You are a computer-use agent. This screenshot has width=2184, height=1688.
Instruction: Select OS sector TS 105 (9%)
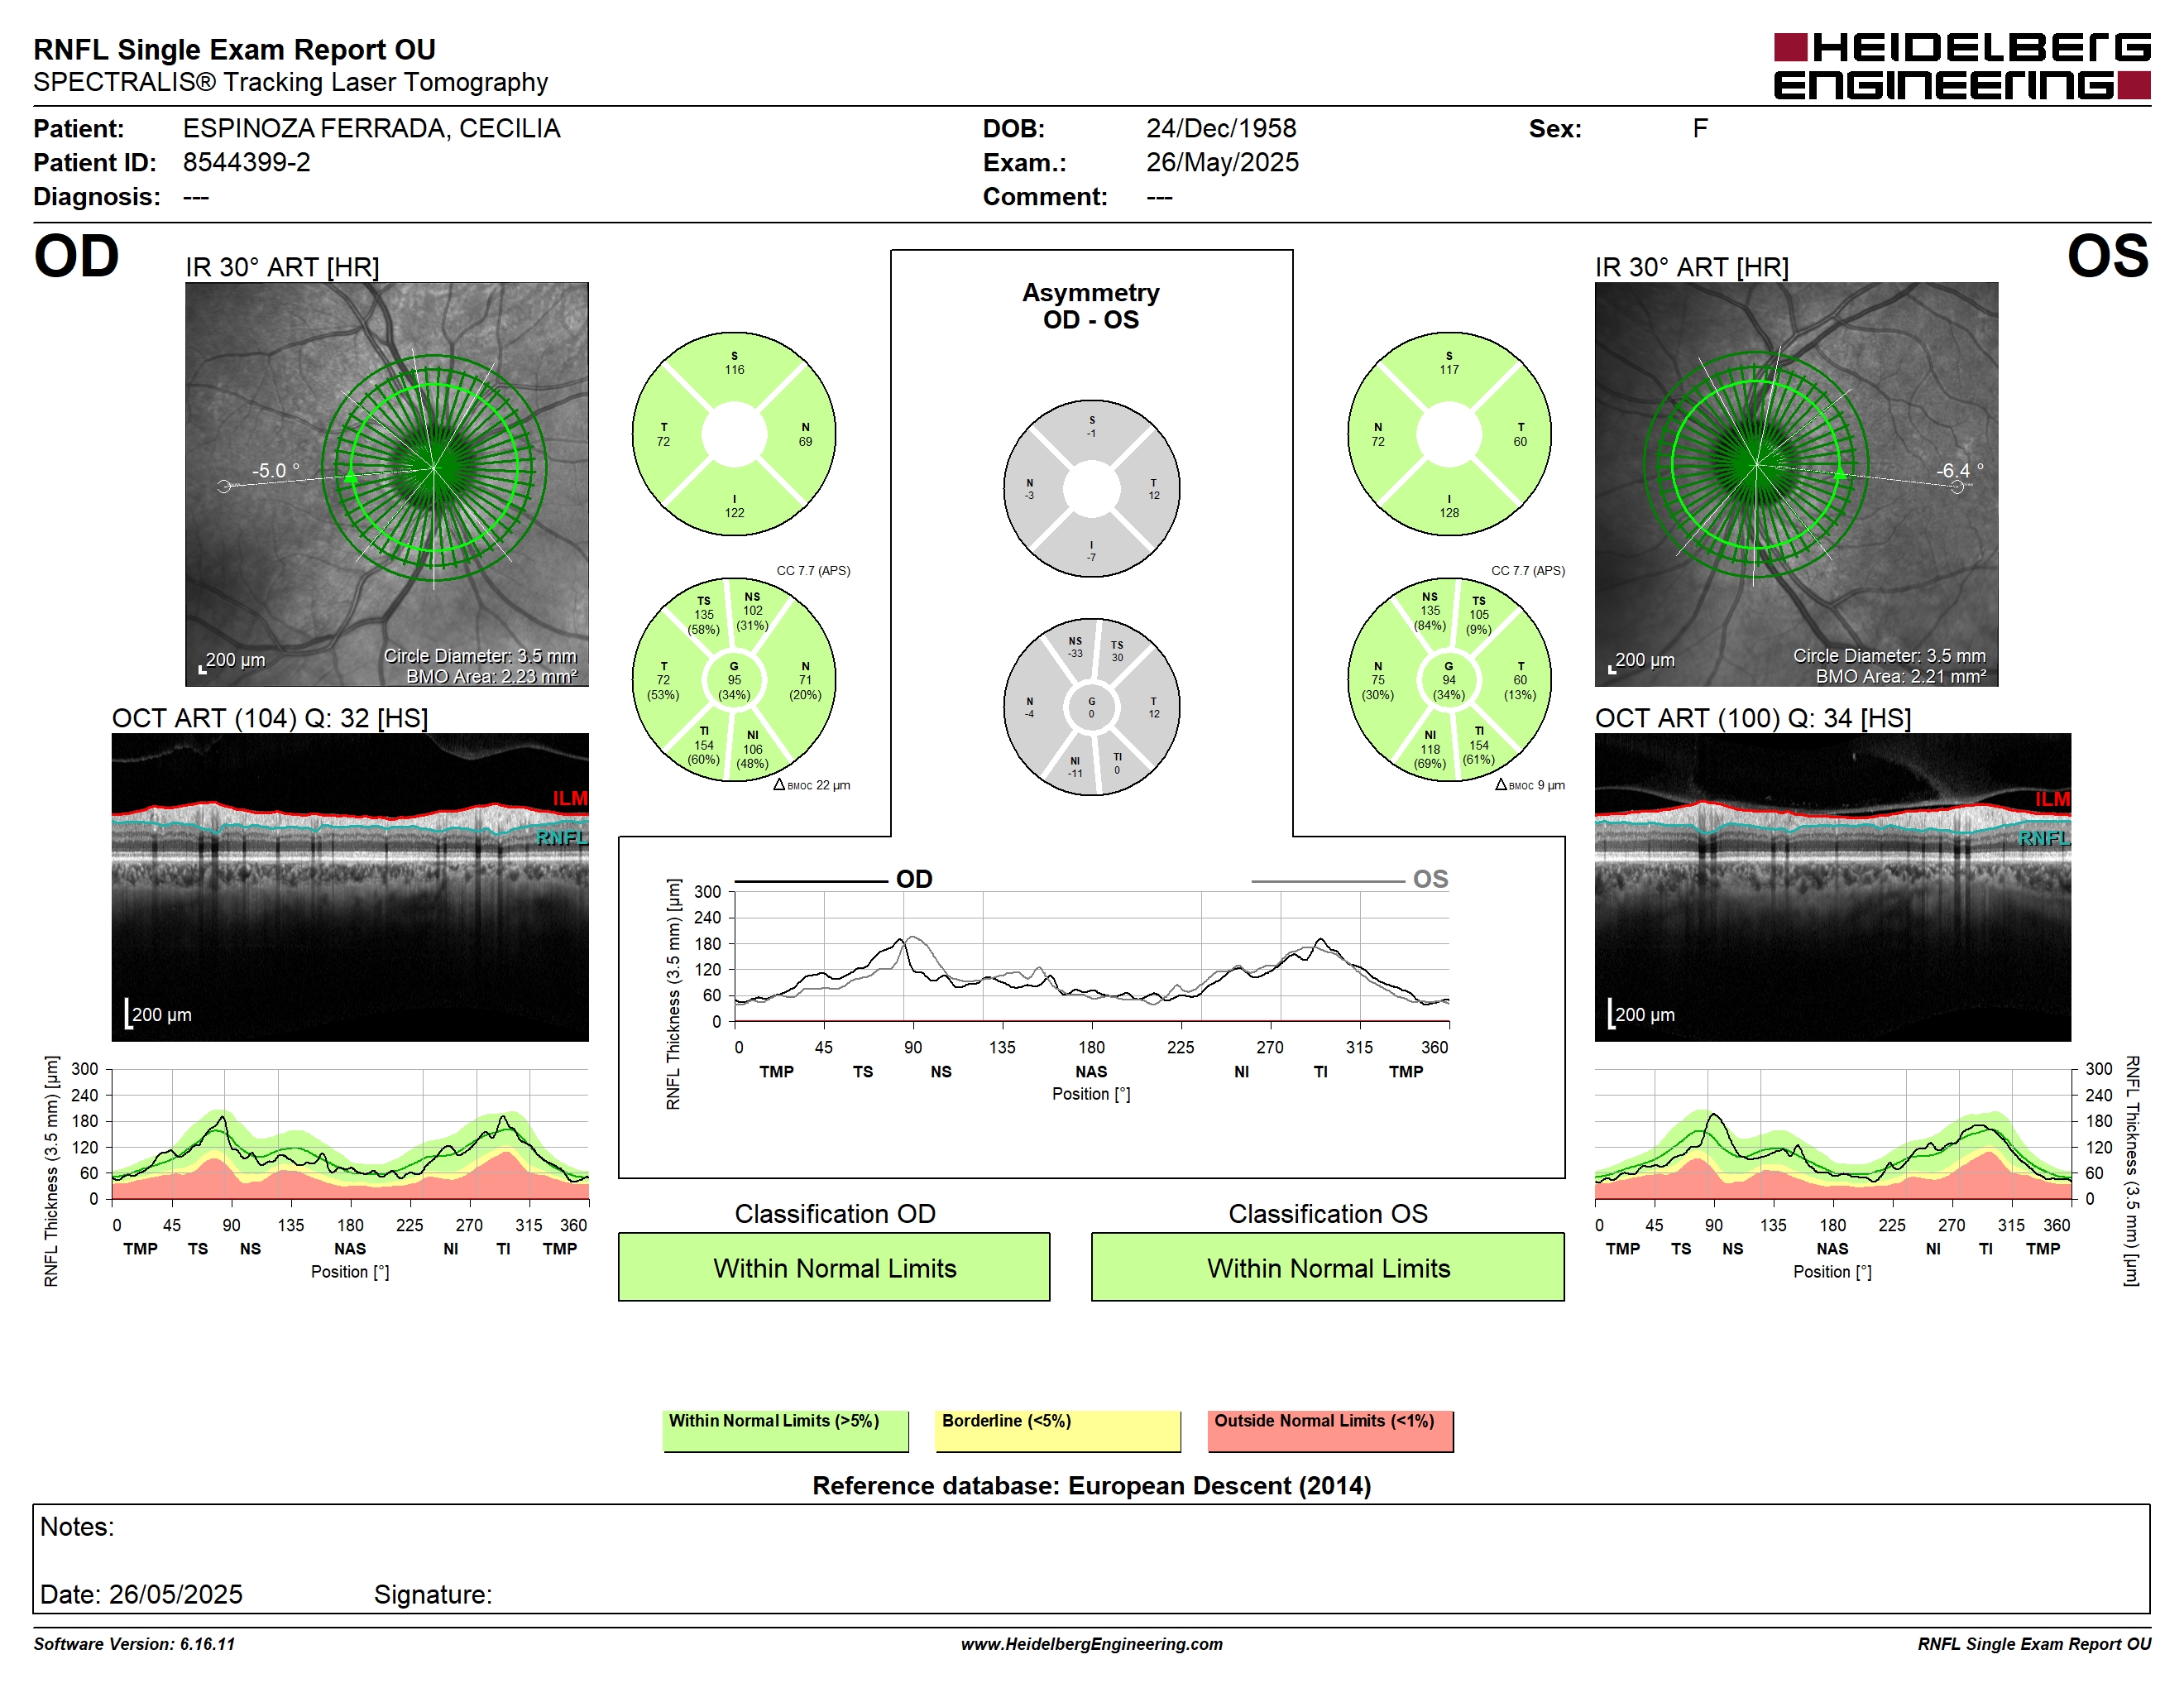[1479, 615]
